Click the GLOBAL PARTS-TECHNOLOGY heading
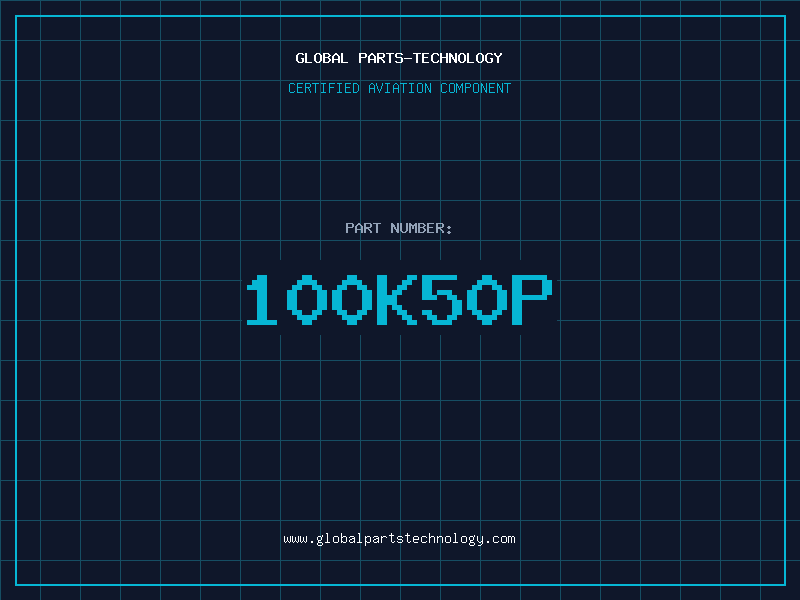The image size is (800, 600). tap(399, 58)
